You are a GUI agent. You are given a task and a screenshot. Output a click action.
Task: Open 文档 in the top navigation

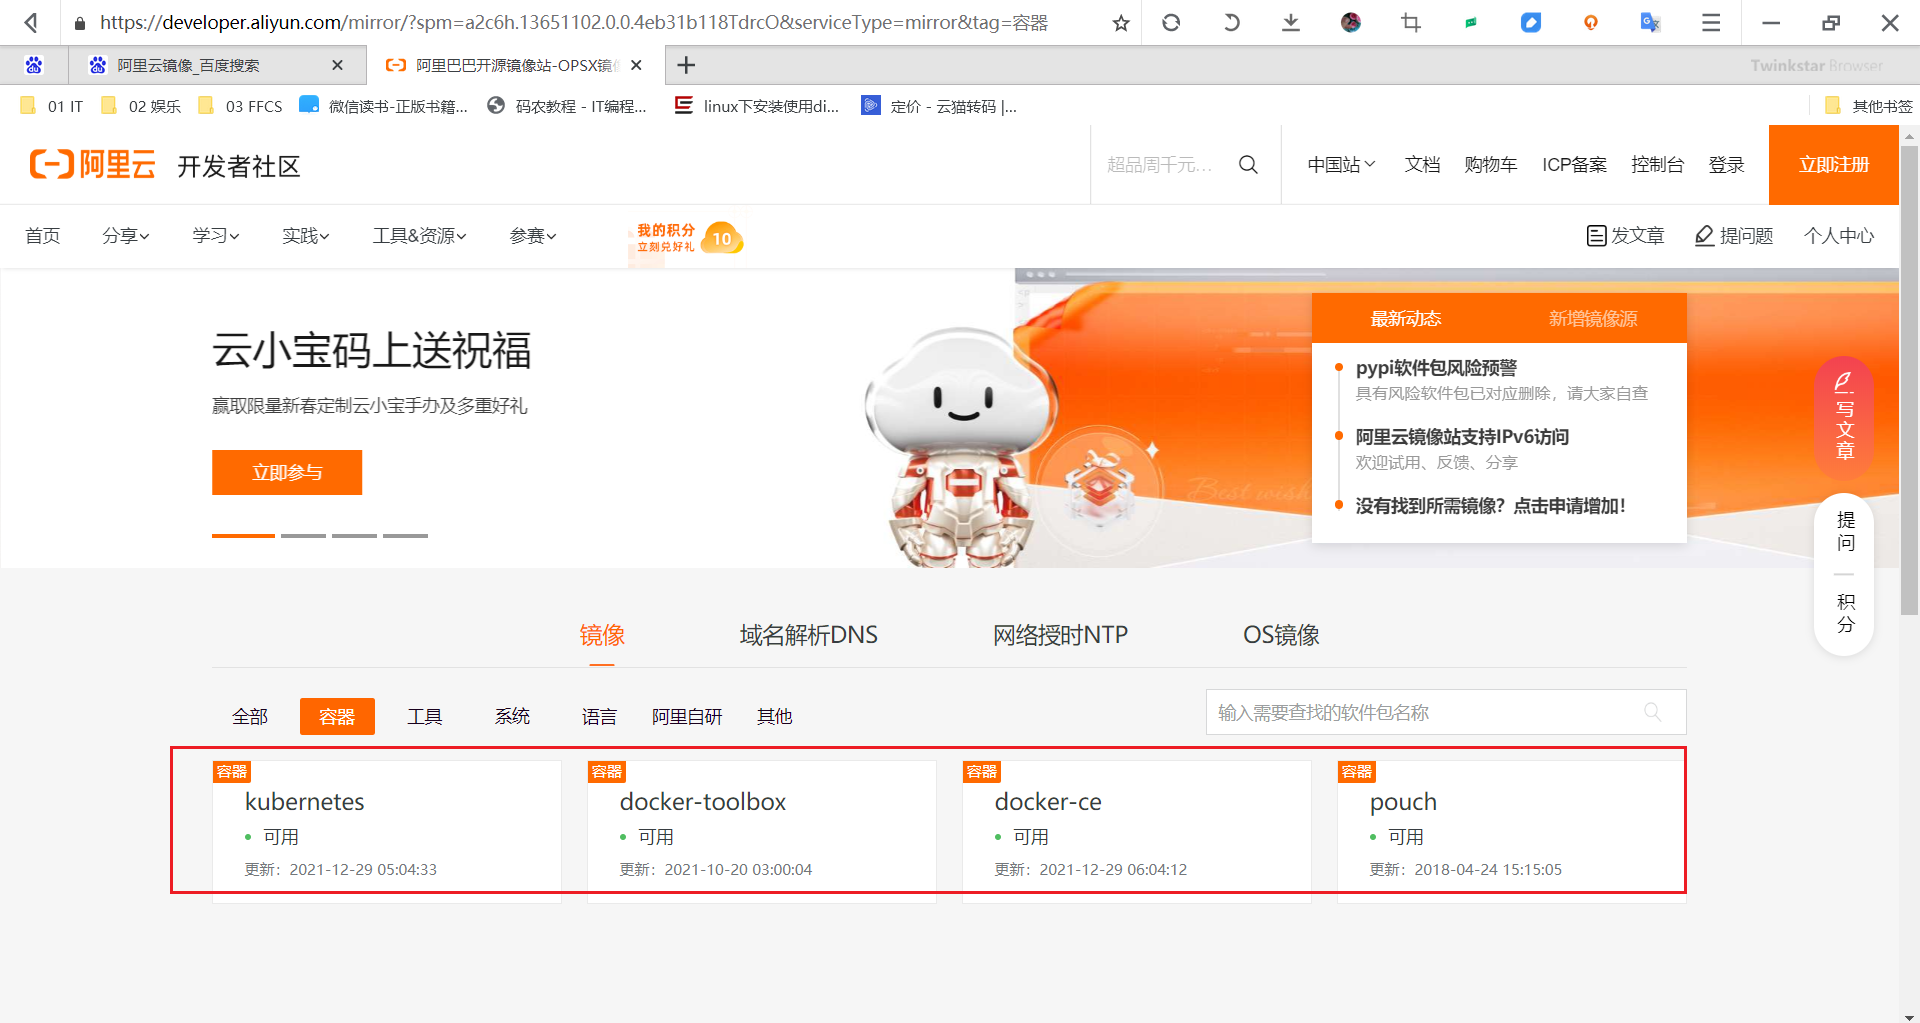(1422, 165)
